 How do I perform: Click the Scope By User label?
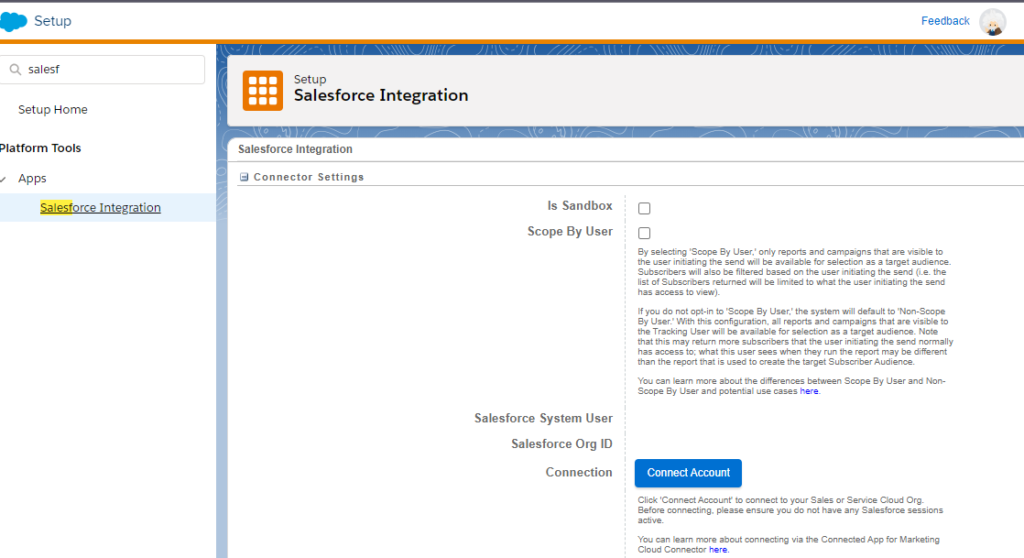click(569, 231)
